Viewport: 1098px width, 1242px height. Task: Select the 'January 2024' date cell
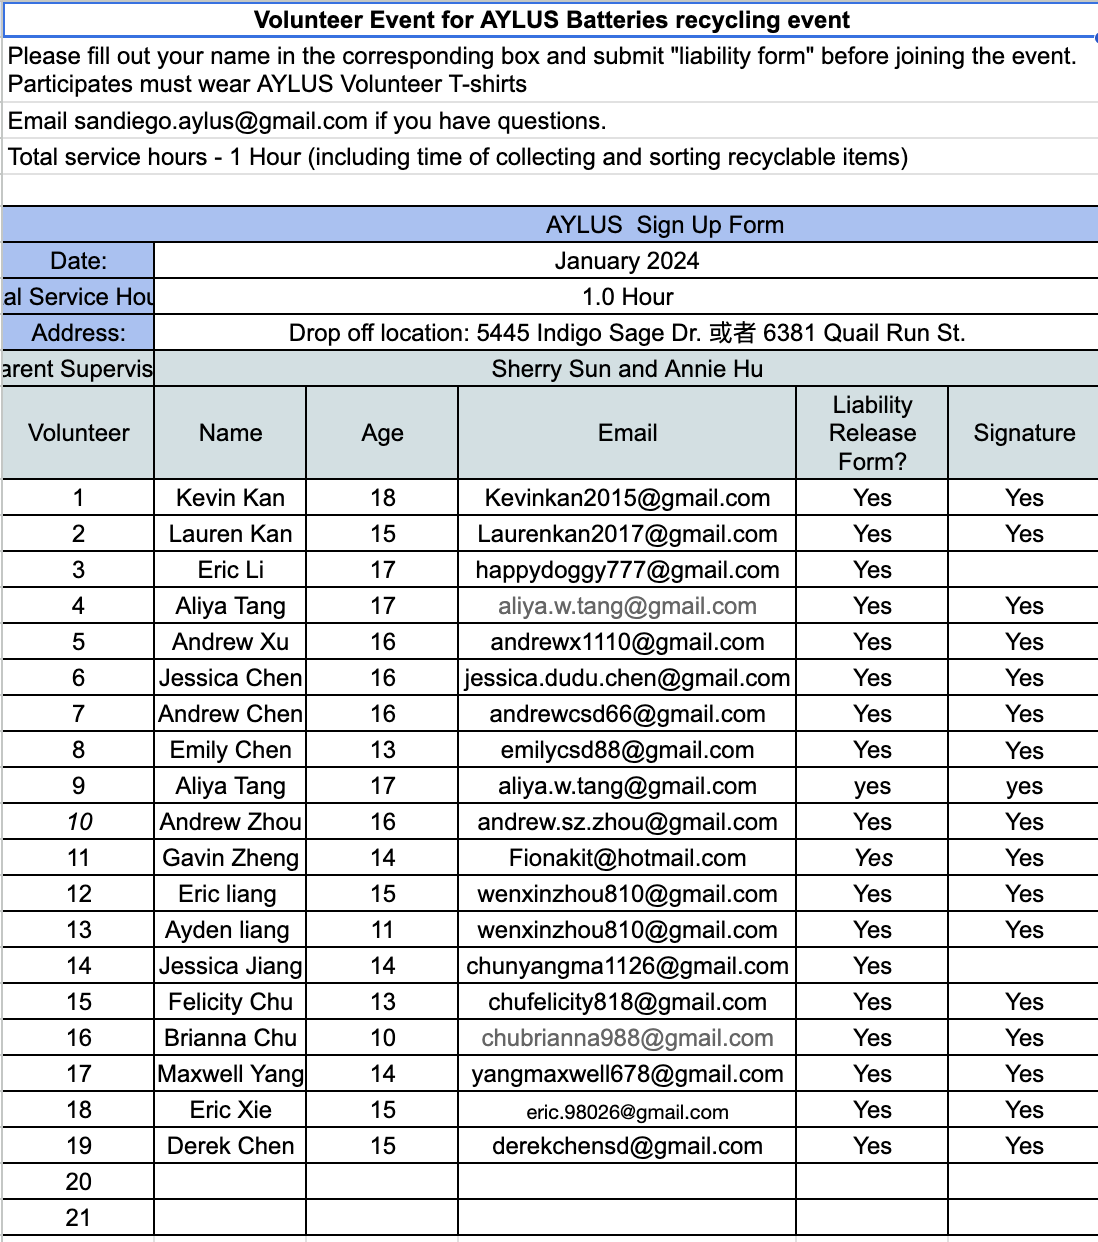coord(627,261)
